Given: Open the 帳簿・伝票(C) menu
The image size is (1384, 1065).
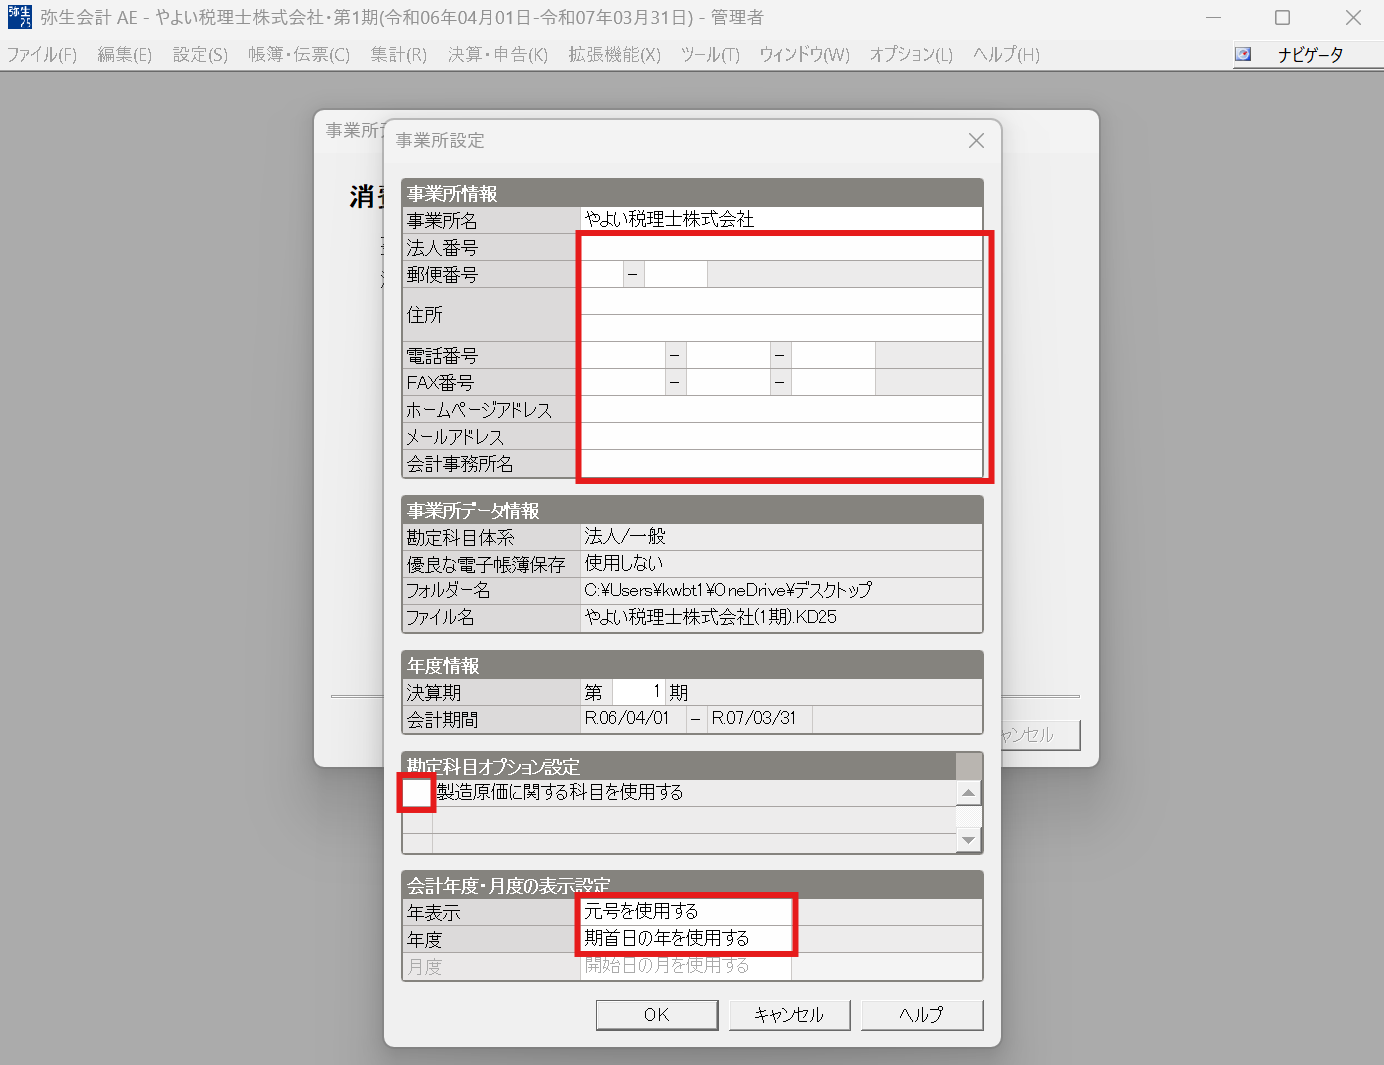Looking at the screenshot, I should point(299,55).
